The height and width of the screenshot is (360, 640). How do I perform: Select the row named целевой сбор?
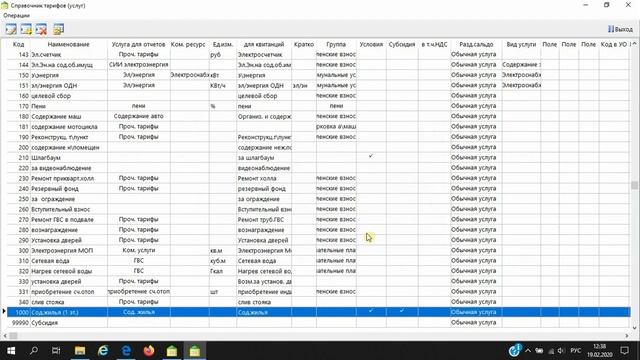coord(318,96)
